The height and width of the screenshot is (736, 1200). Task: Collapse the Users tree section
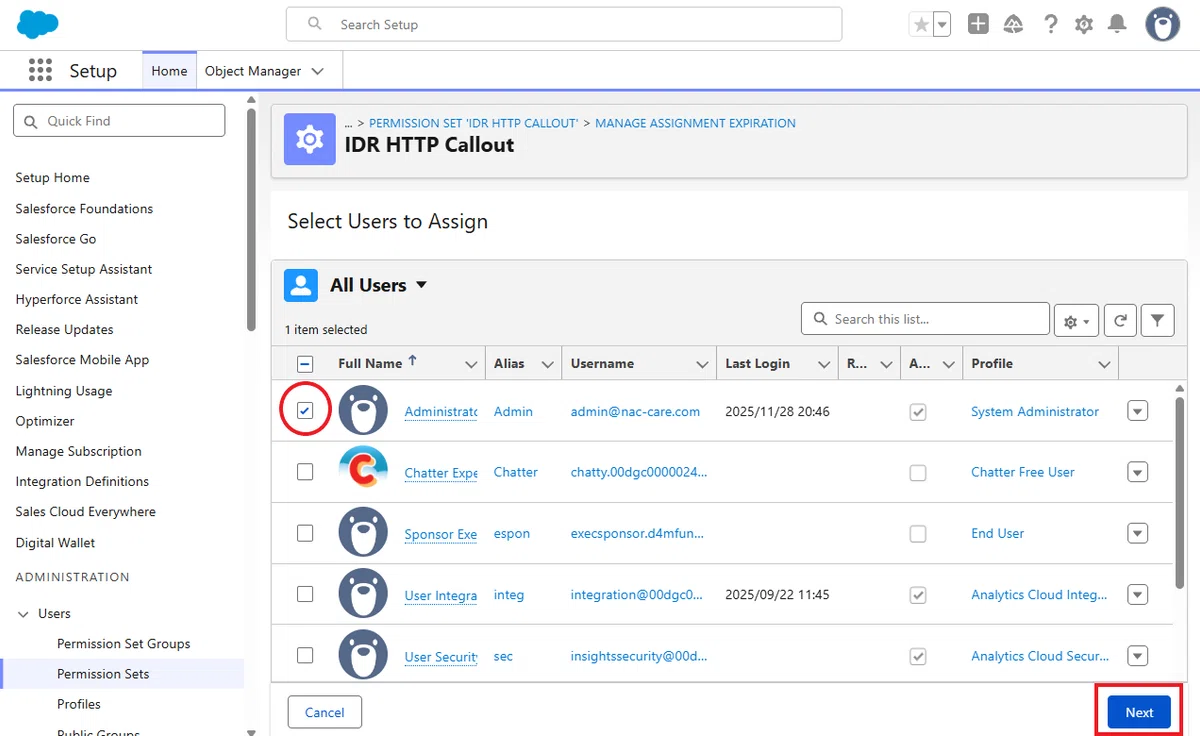[x=23, y=614]
